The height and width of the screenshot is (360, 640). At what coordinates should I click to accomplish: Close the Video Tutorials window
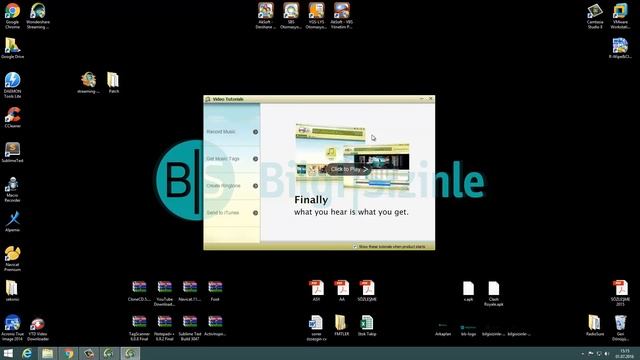pos(430,99)
